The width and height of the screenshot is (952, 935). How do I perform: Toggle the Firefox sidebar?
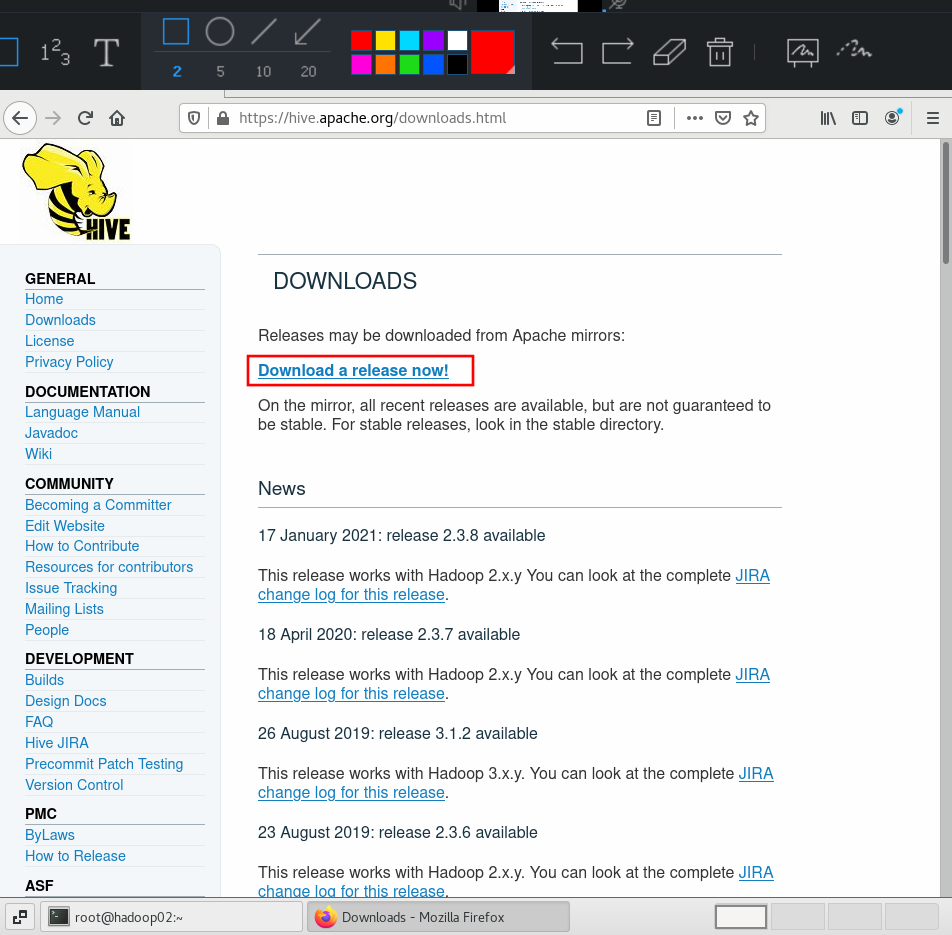[x=860, y=118]
